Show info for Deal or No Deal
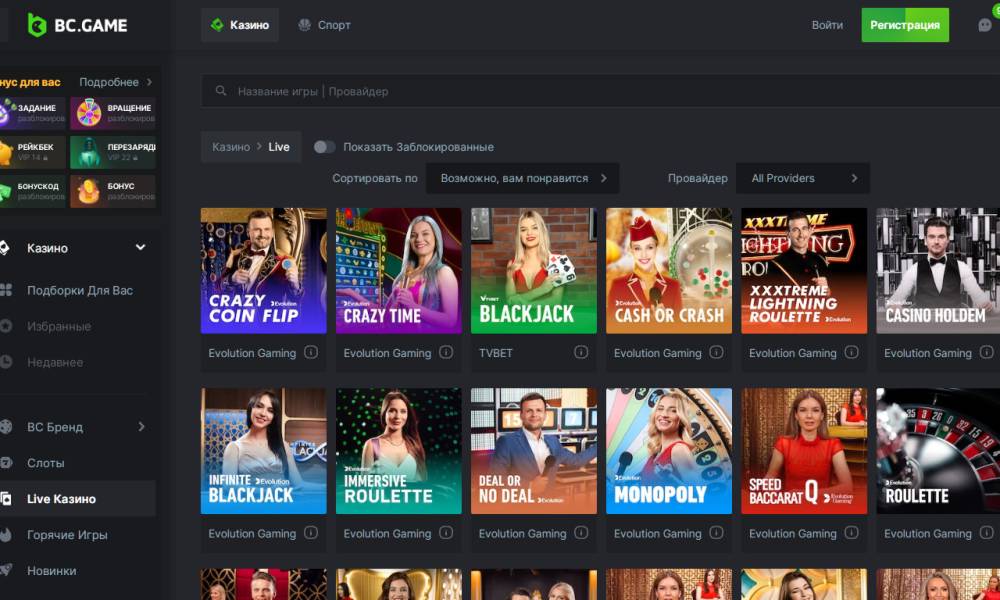This screenshot has width=1000, height=600. (x=580, y=532)
